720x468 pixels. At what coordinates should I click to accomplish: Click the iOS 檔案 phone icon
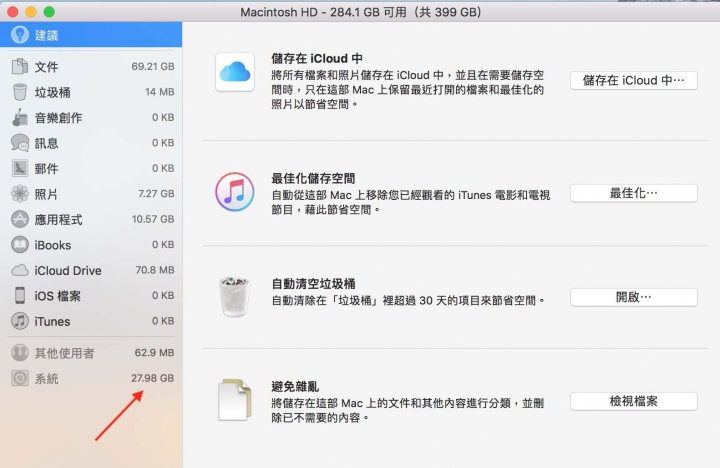pyautogui.click(x=20, y=295)
